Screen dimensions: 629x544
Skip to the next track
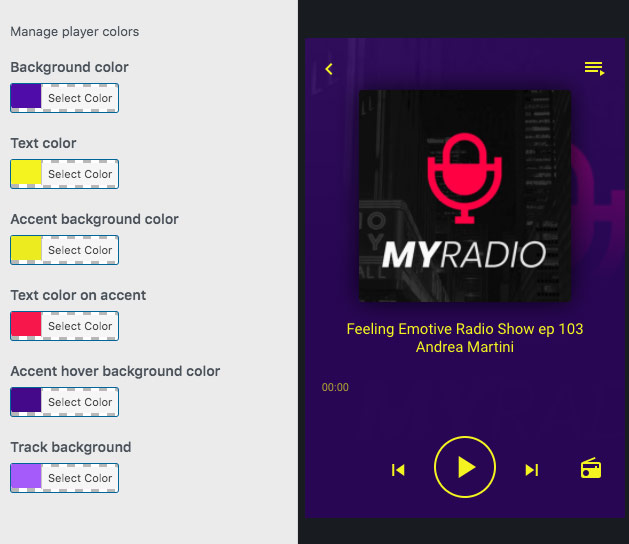click(x=532, y=470)
